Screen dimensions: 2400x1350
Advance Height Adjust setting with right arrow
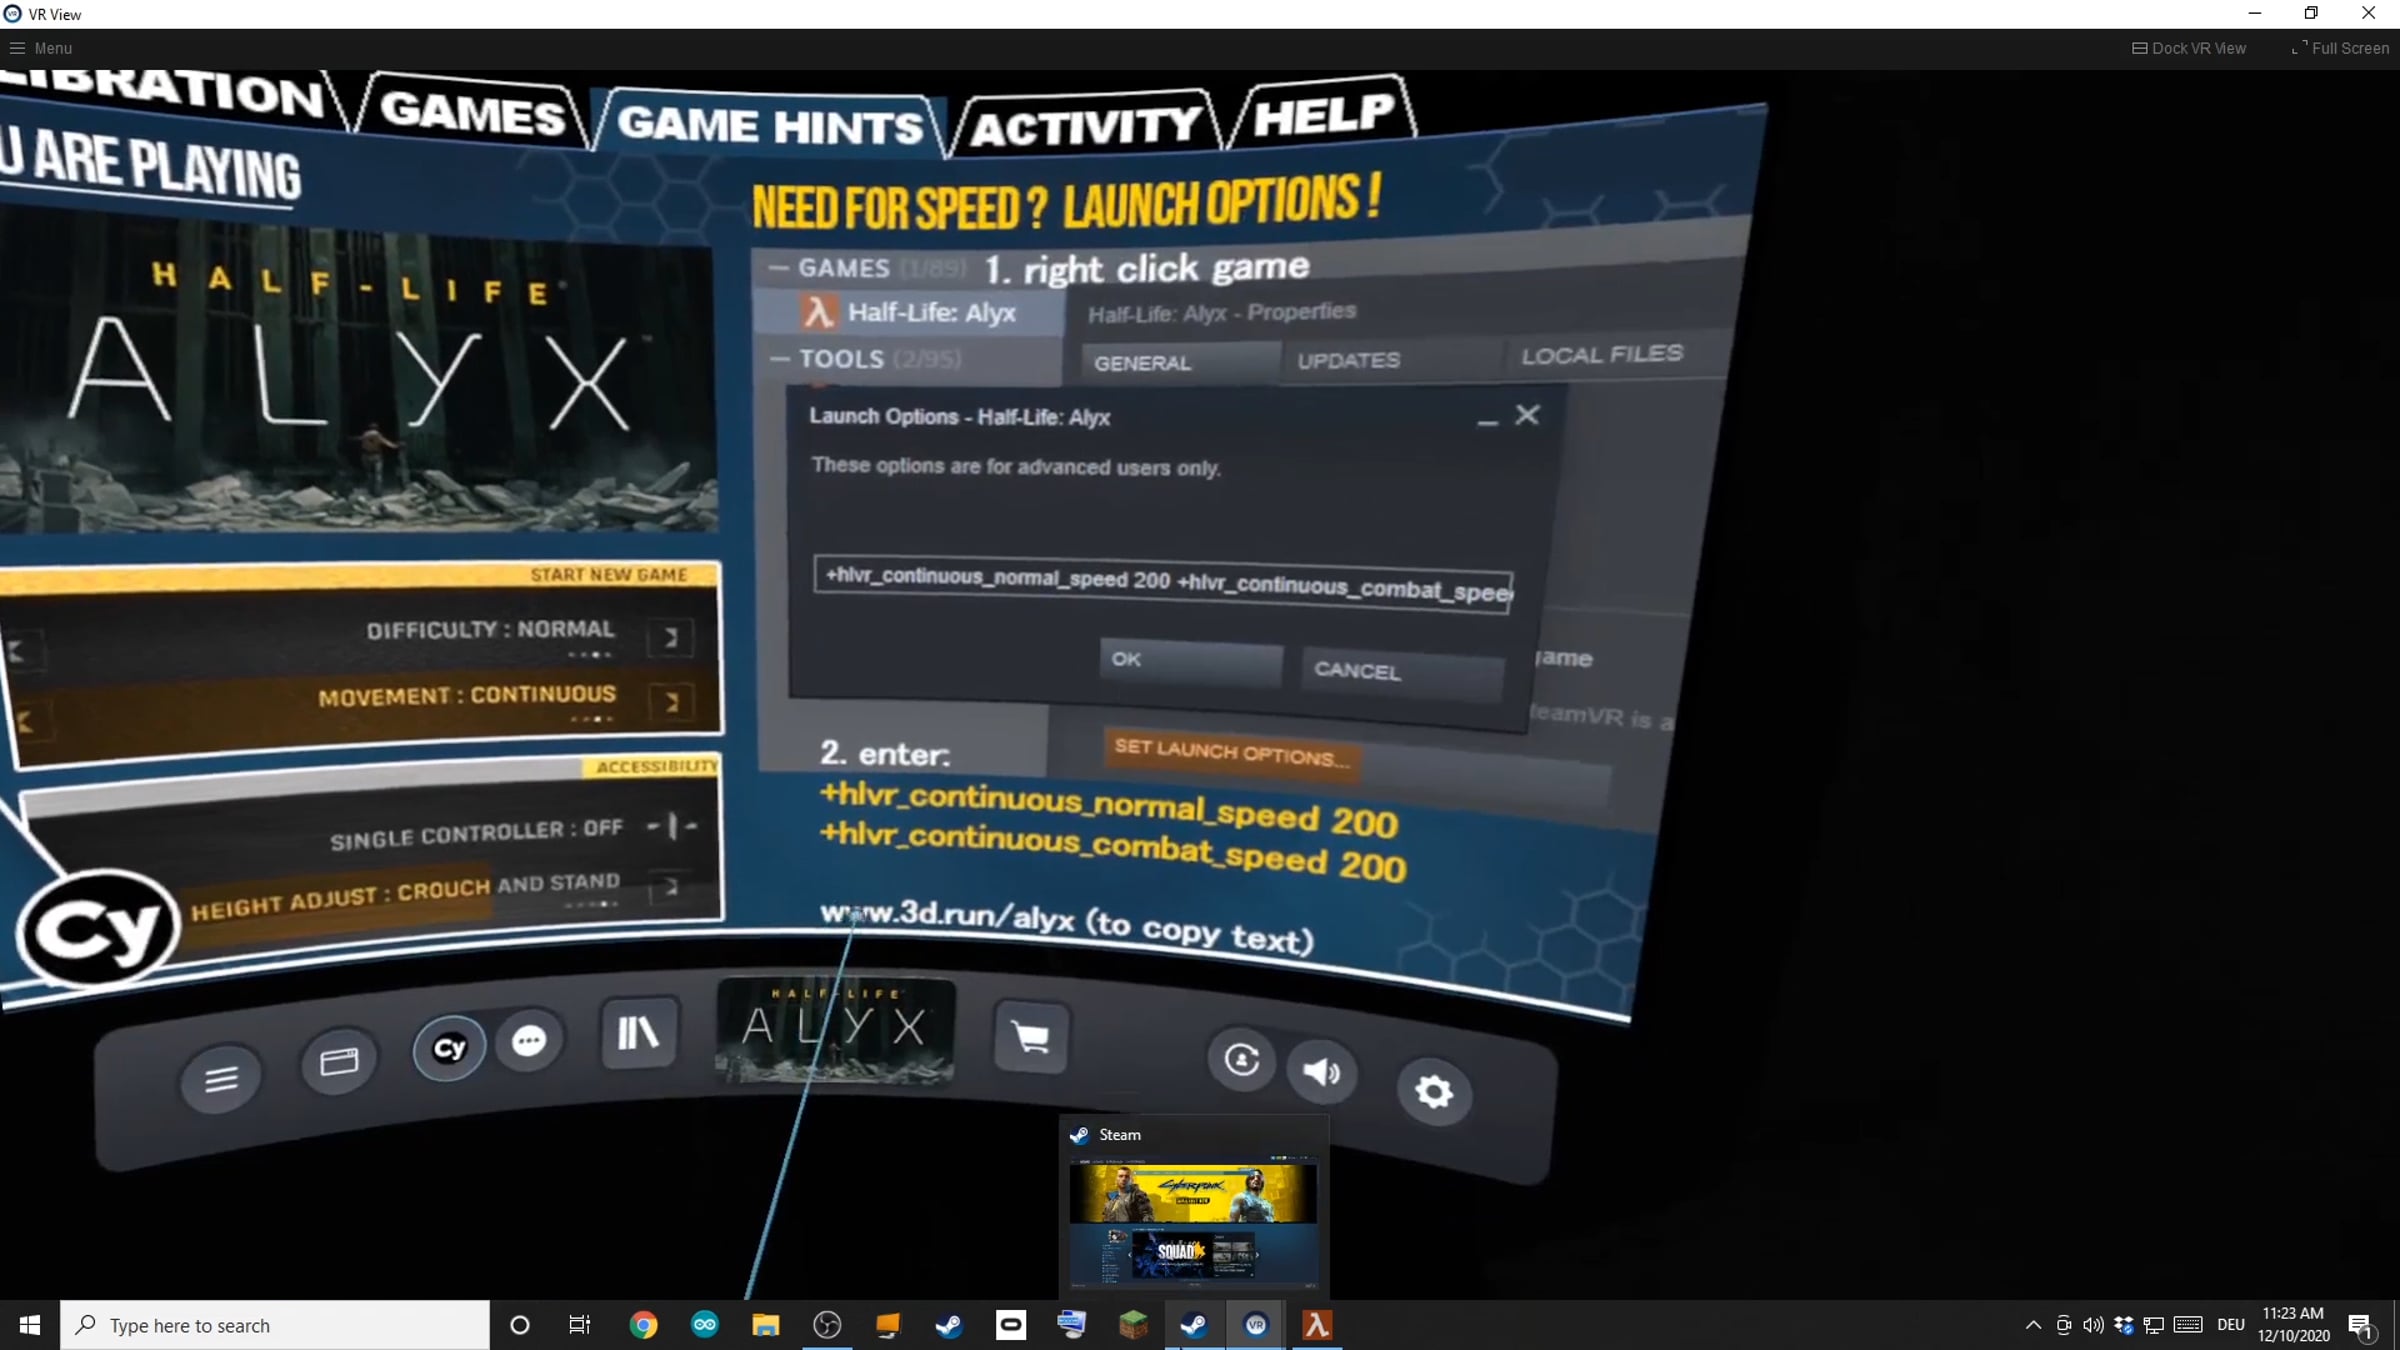pos(671,886)
